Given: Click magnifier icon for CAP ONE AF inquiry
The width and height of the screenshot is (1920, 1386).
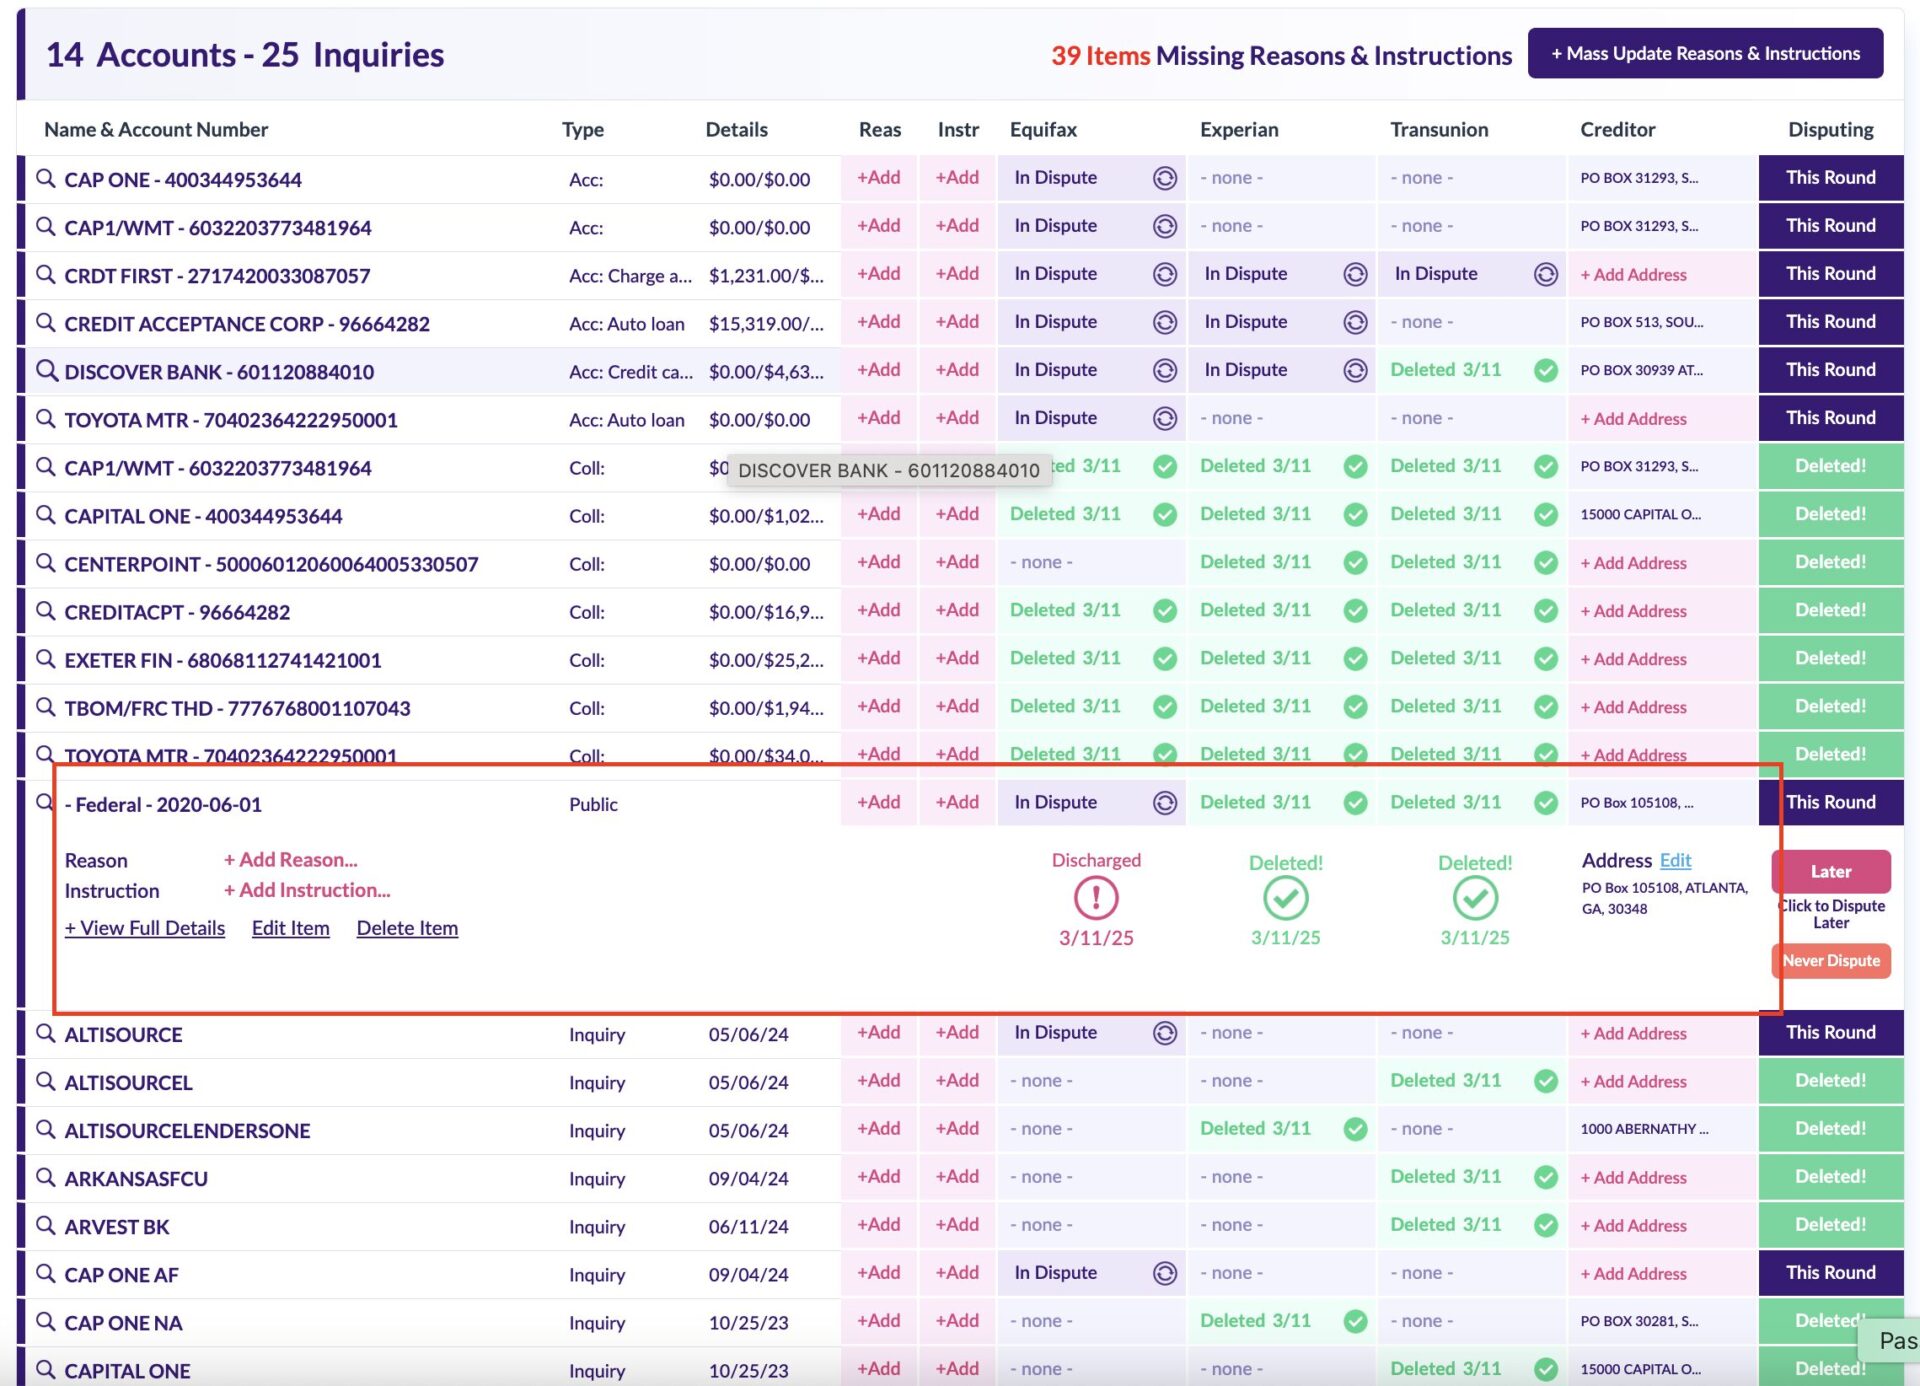Looking at the screenshot, I should click(45, 1273).
